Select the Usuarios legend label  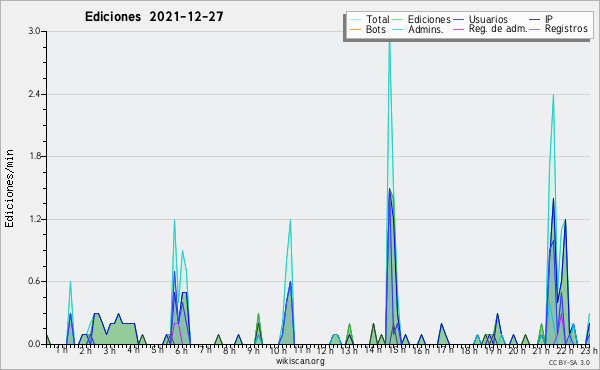tap(488, 19)
